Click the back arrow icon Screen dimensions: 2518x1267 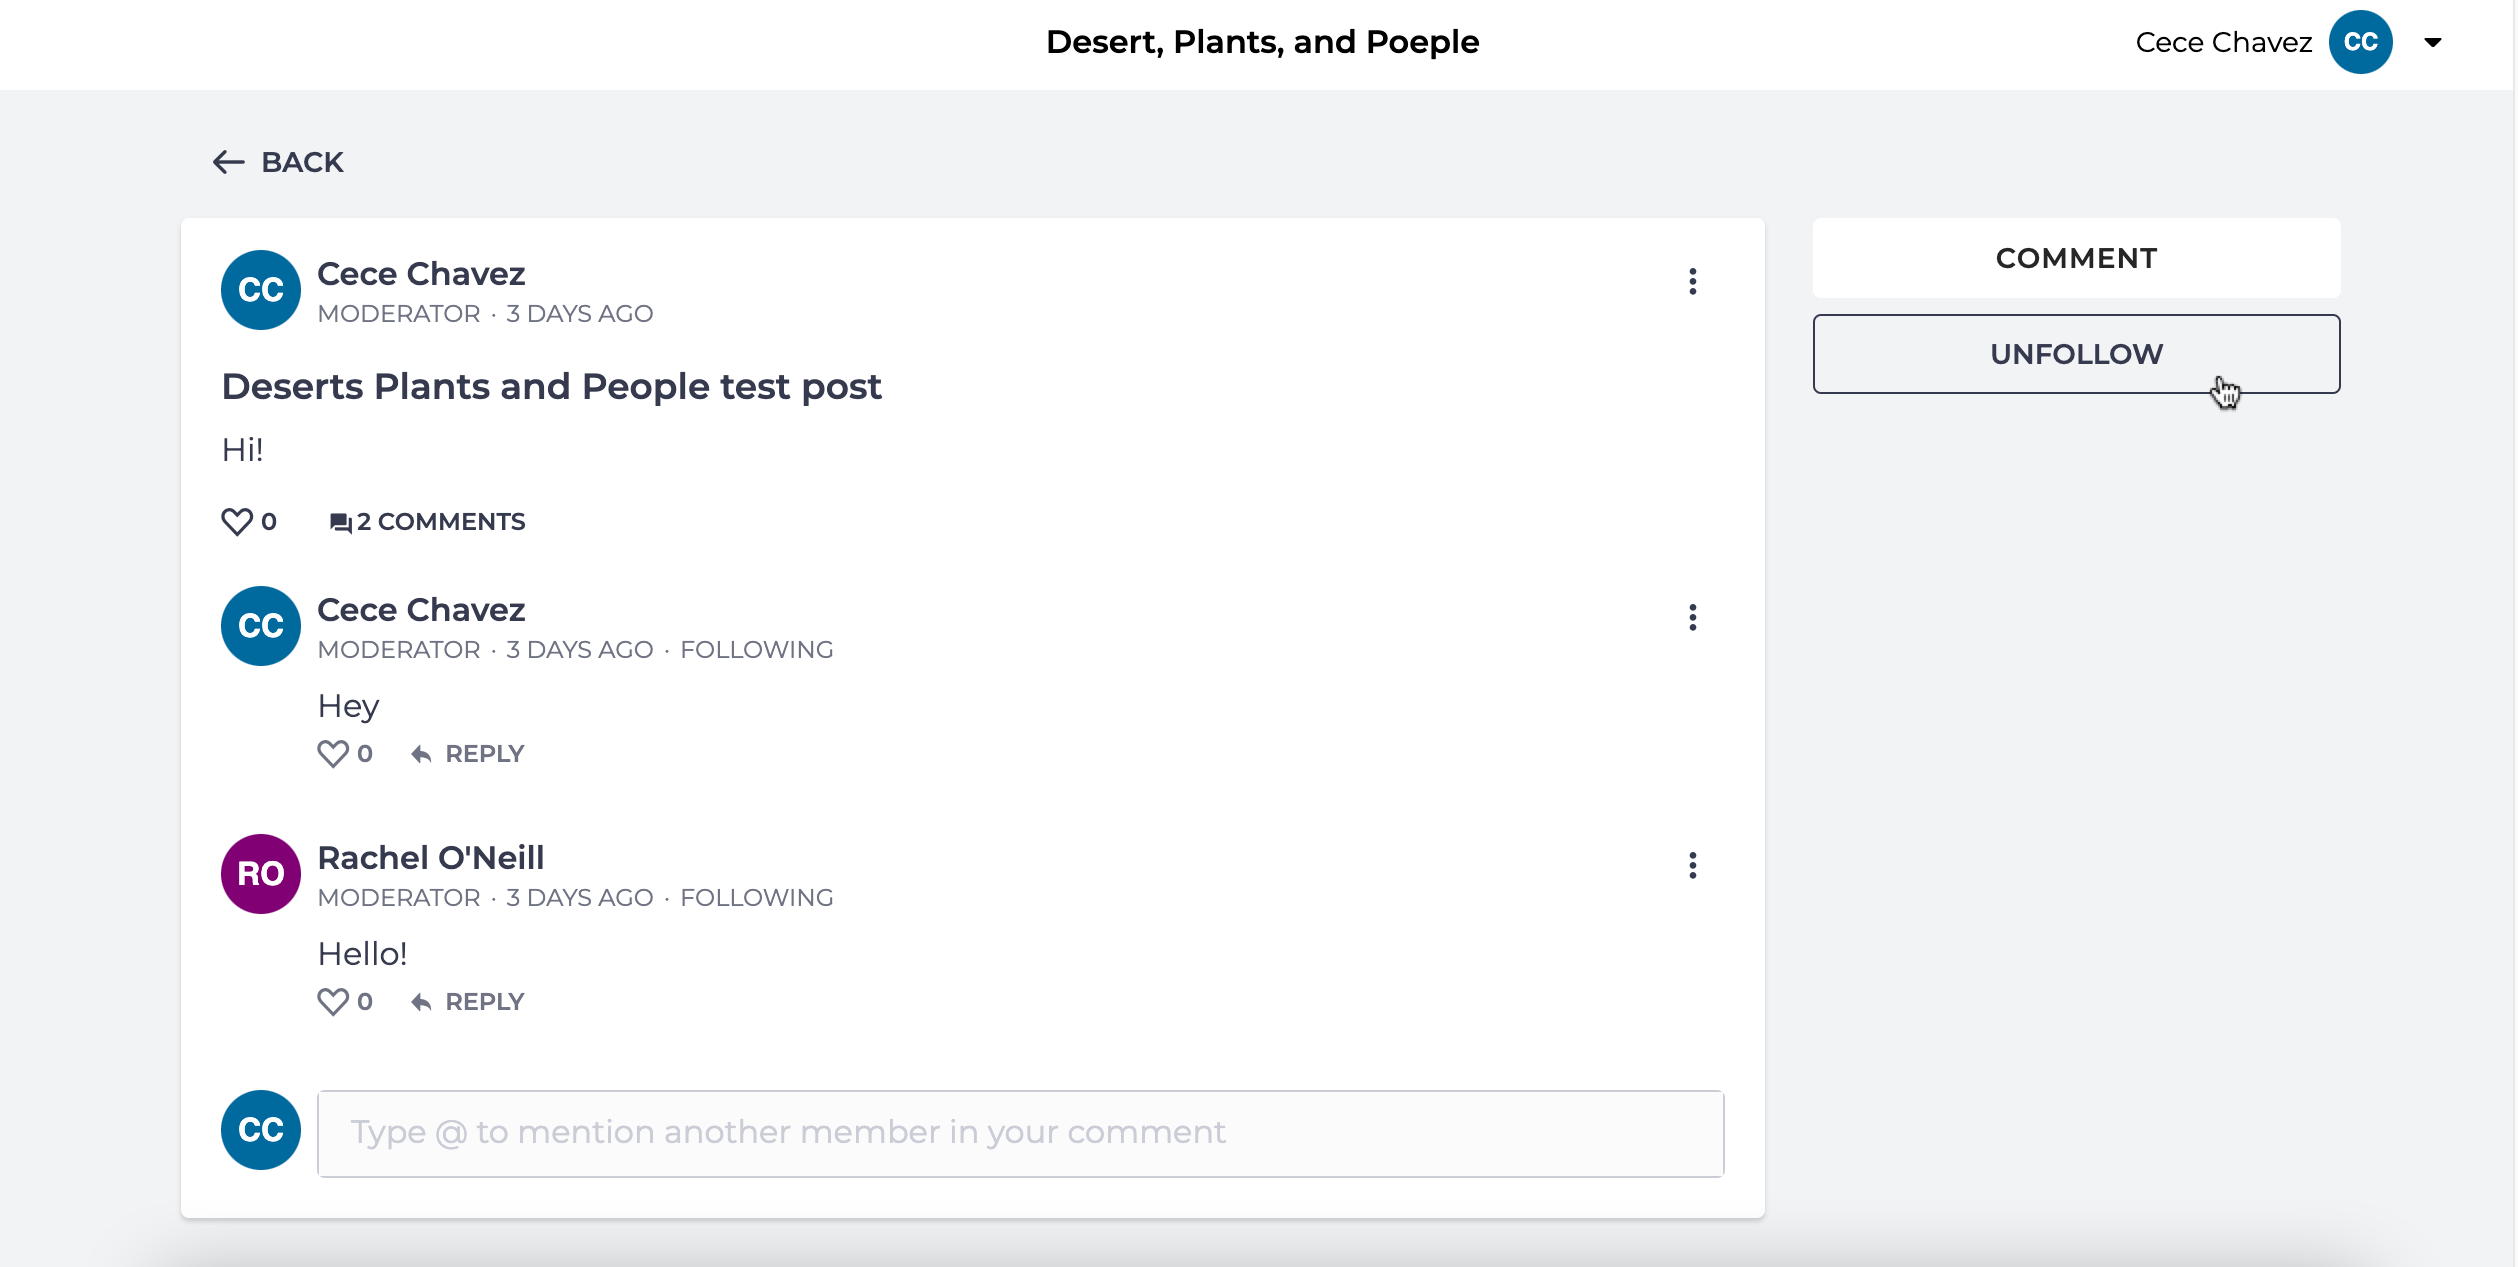pos(228,162)
